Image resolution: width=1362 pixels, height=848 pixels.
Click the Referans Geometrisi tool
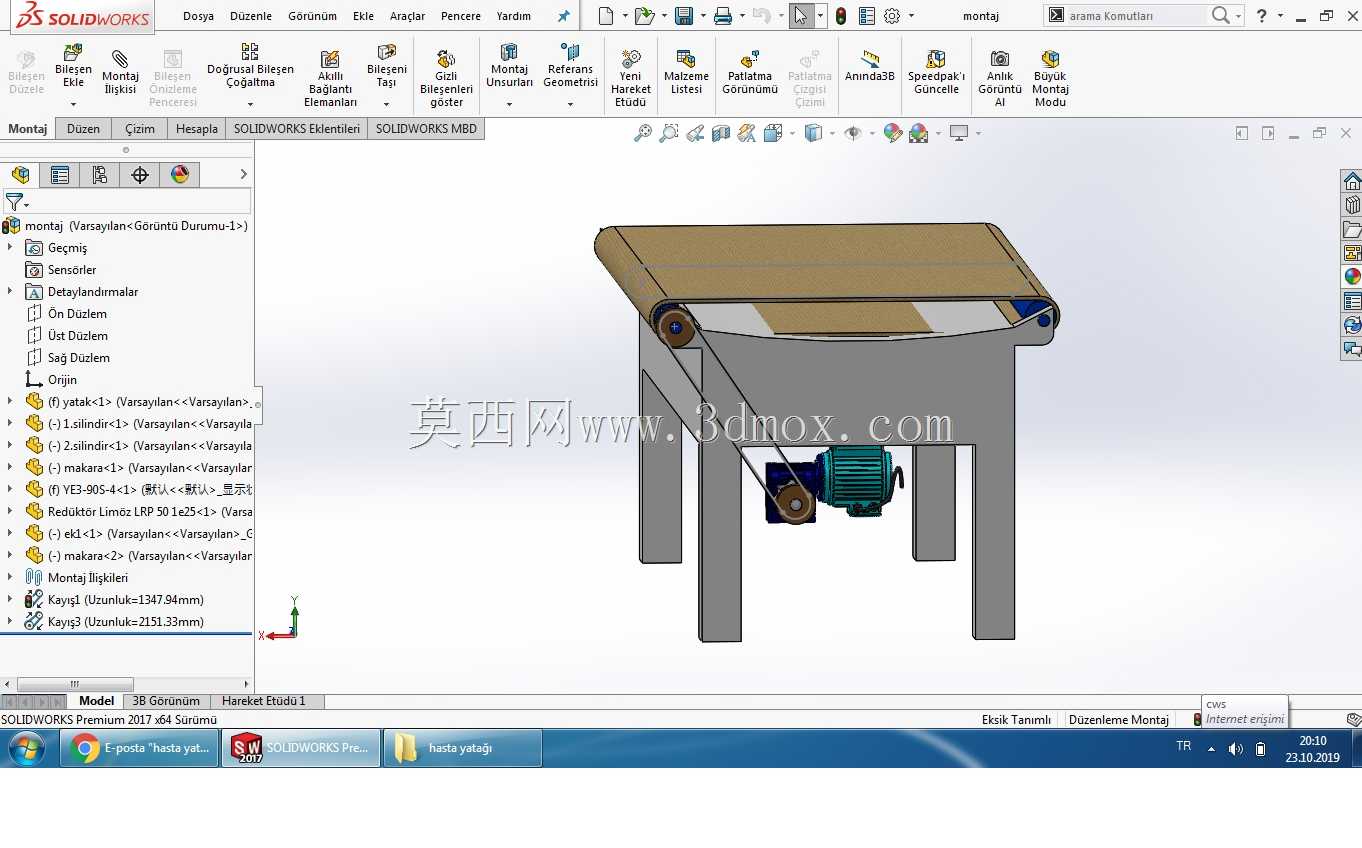(x=570, y=66)
